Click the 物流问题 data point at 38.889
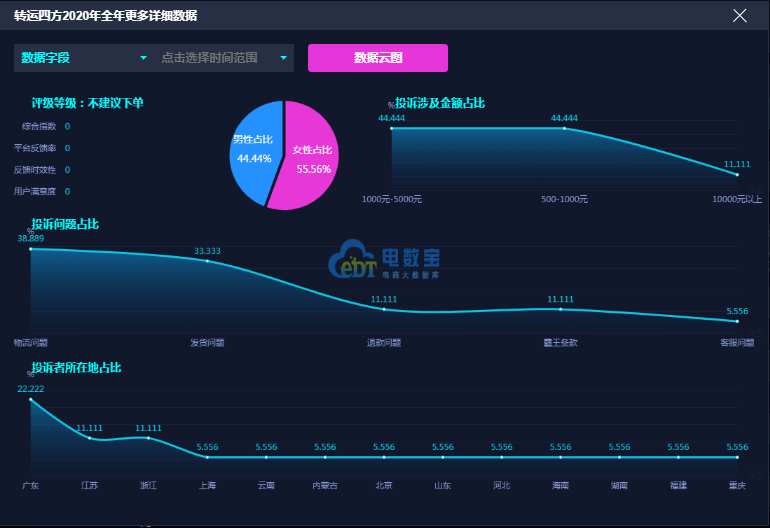This screenshot has width=770, height=528. tap(30, 249)
